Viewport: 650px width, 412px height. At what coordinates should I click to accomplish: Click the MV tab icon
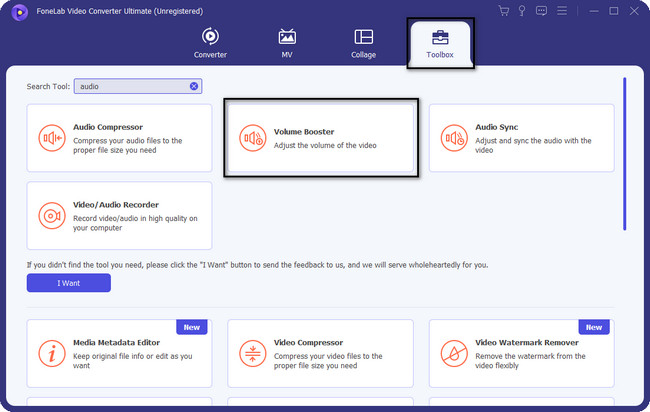[x=287, y=37]
